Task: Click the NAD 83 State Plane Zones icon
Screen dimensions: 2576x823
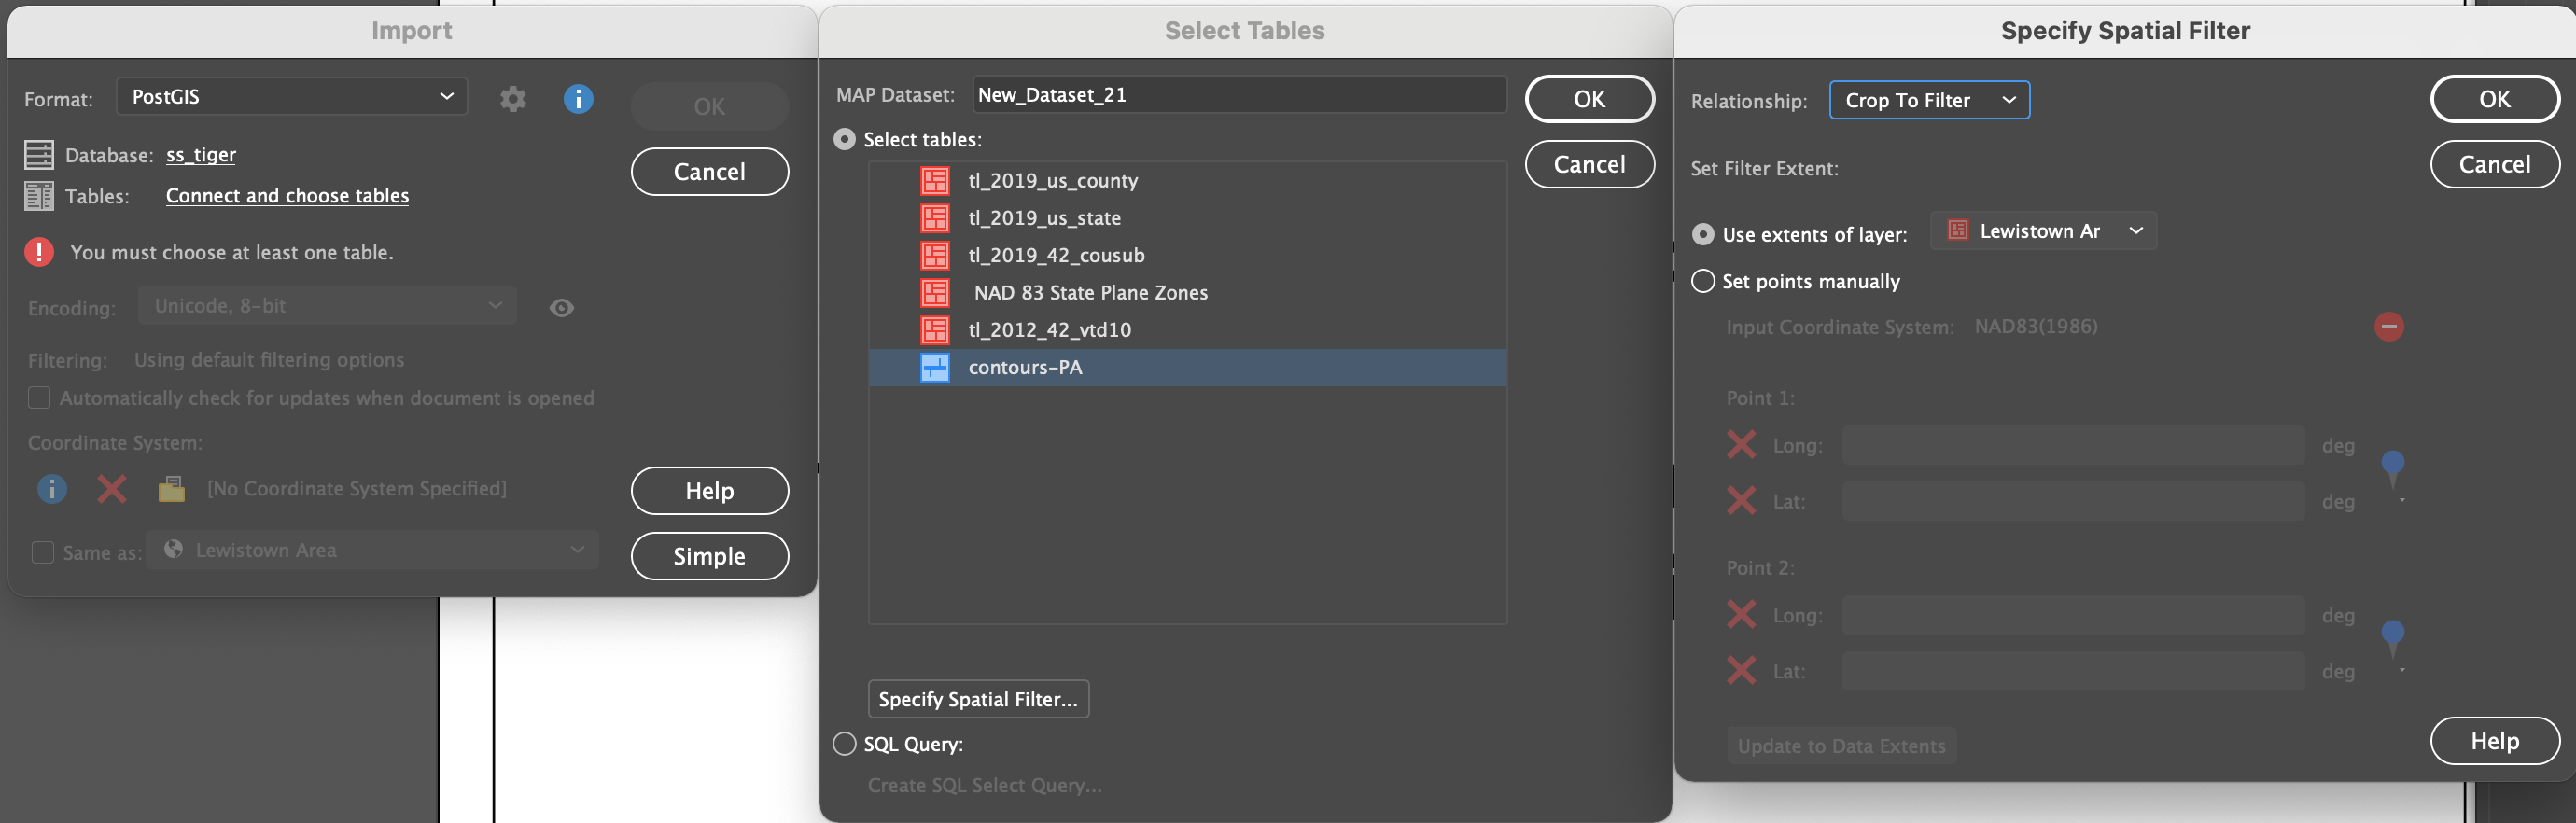Action: point(935,293)
